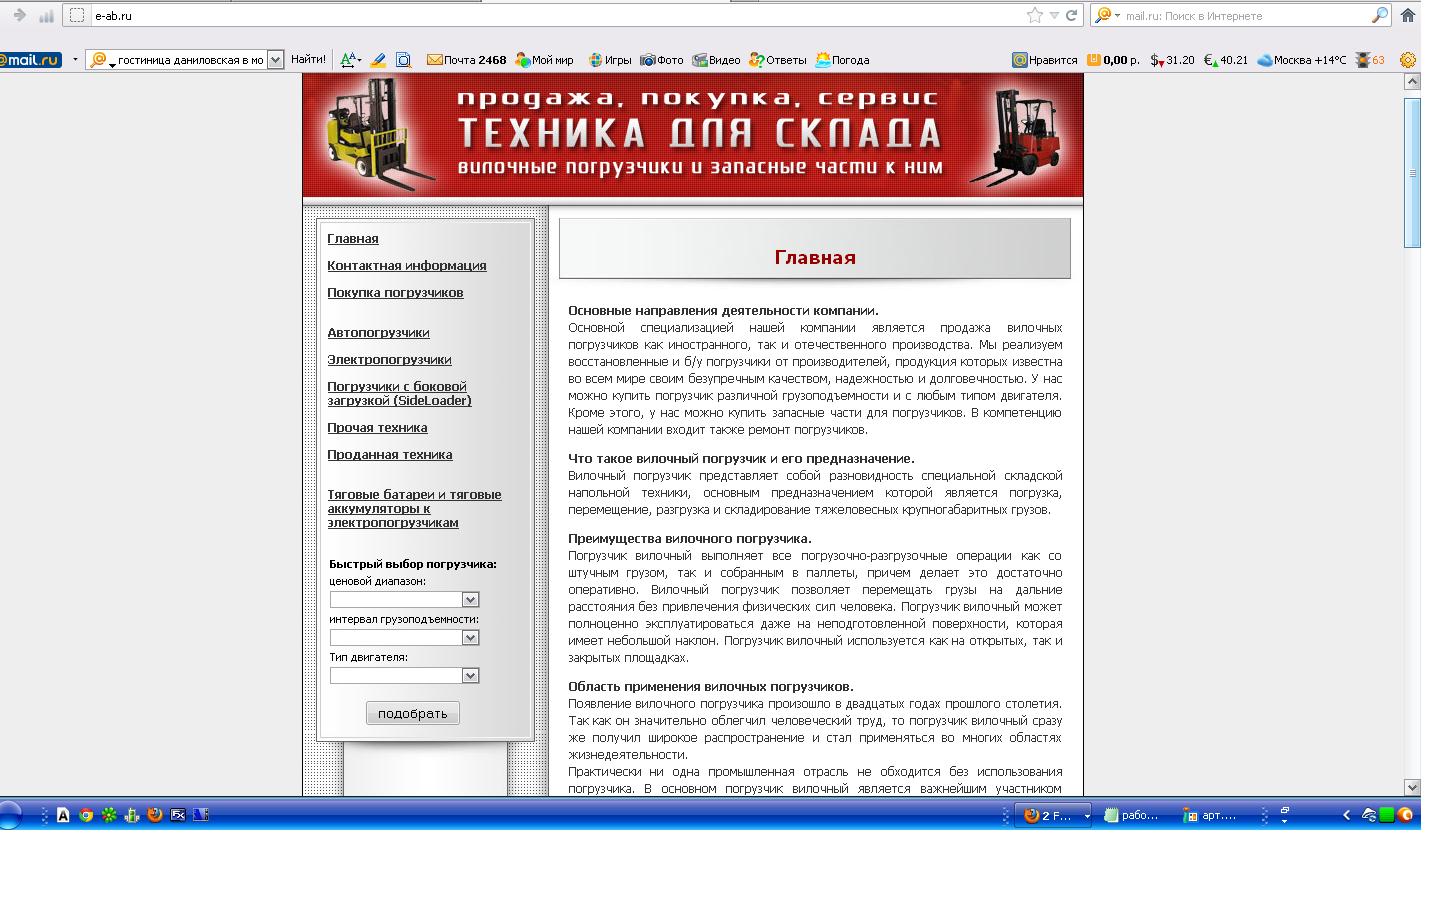1440x900 pixels.
Task: Launch Chrome from the quick launch bar
Action: coord(86,815)
